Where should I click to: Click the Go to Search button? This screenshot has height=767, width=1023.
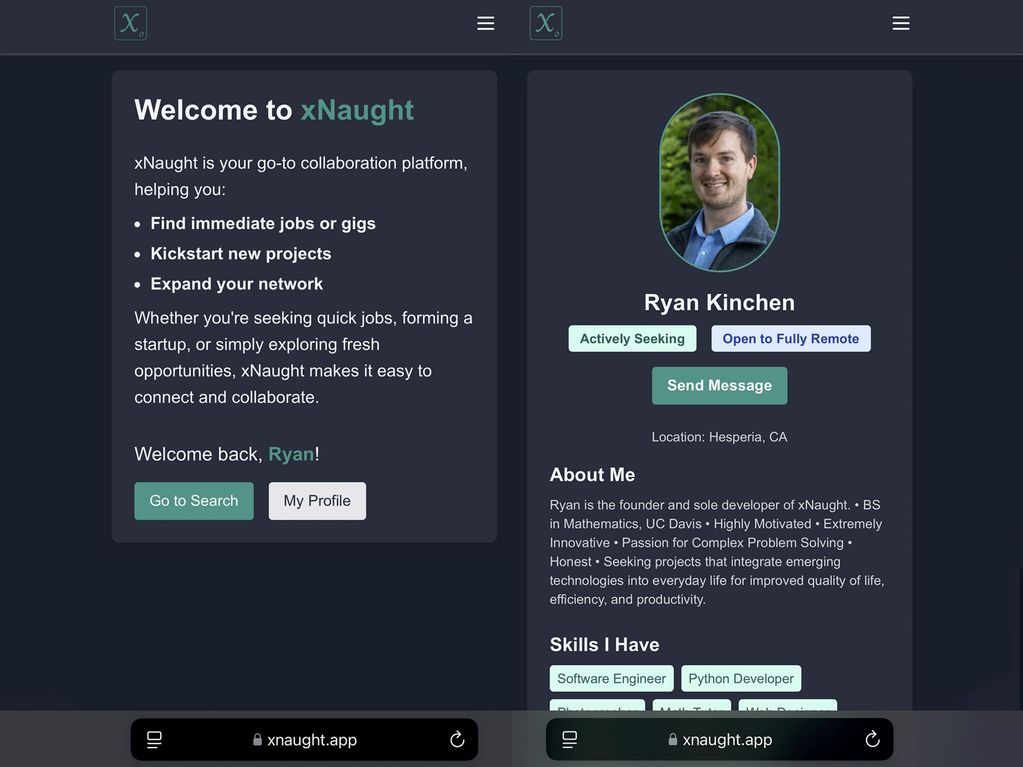(x=194, y=501)
